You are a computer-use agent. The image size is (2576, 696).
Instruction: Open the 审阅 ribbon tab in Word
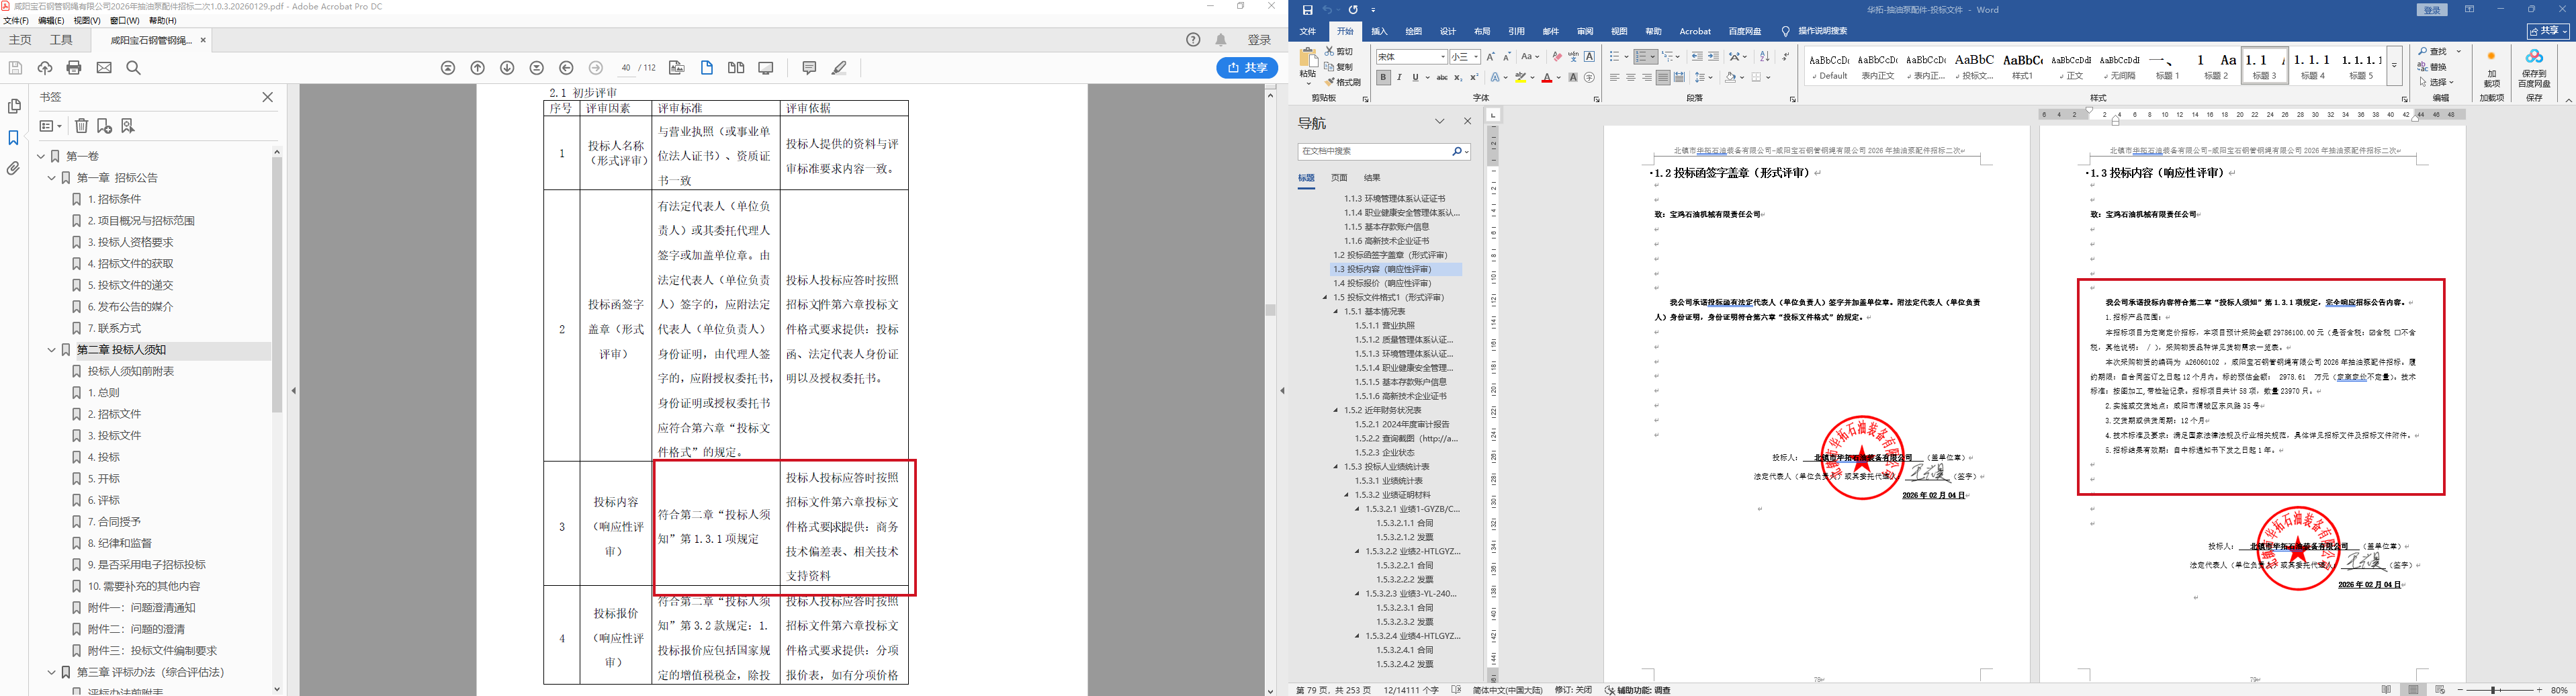[1585, 31]
